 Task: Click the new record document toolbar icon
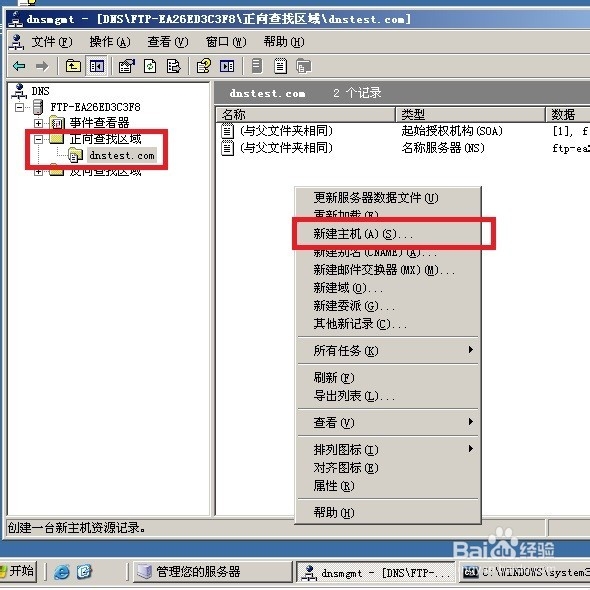tap(257, 66)
